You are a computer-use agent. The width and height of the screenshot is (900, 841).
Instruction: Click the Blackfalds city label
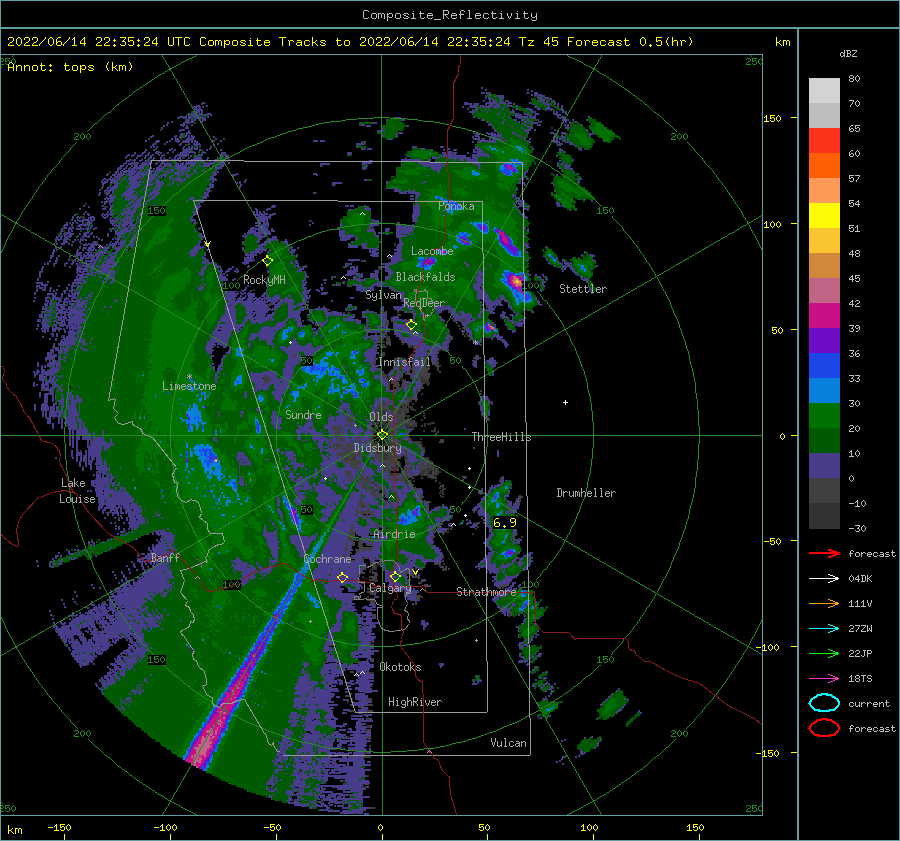(425, 277)
